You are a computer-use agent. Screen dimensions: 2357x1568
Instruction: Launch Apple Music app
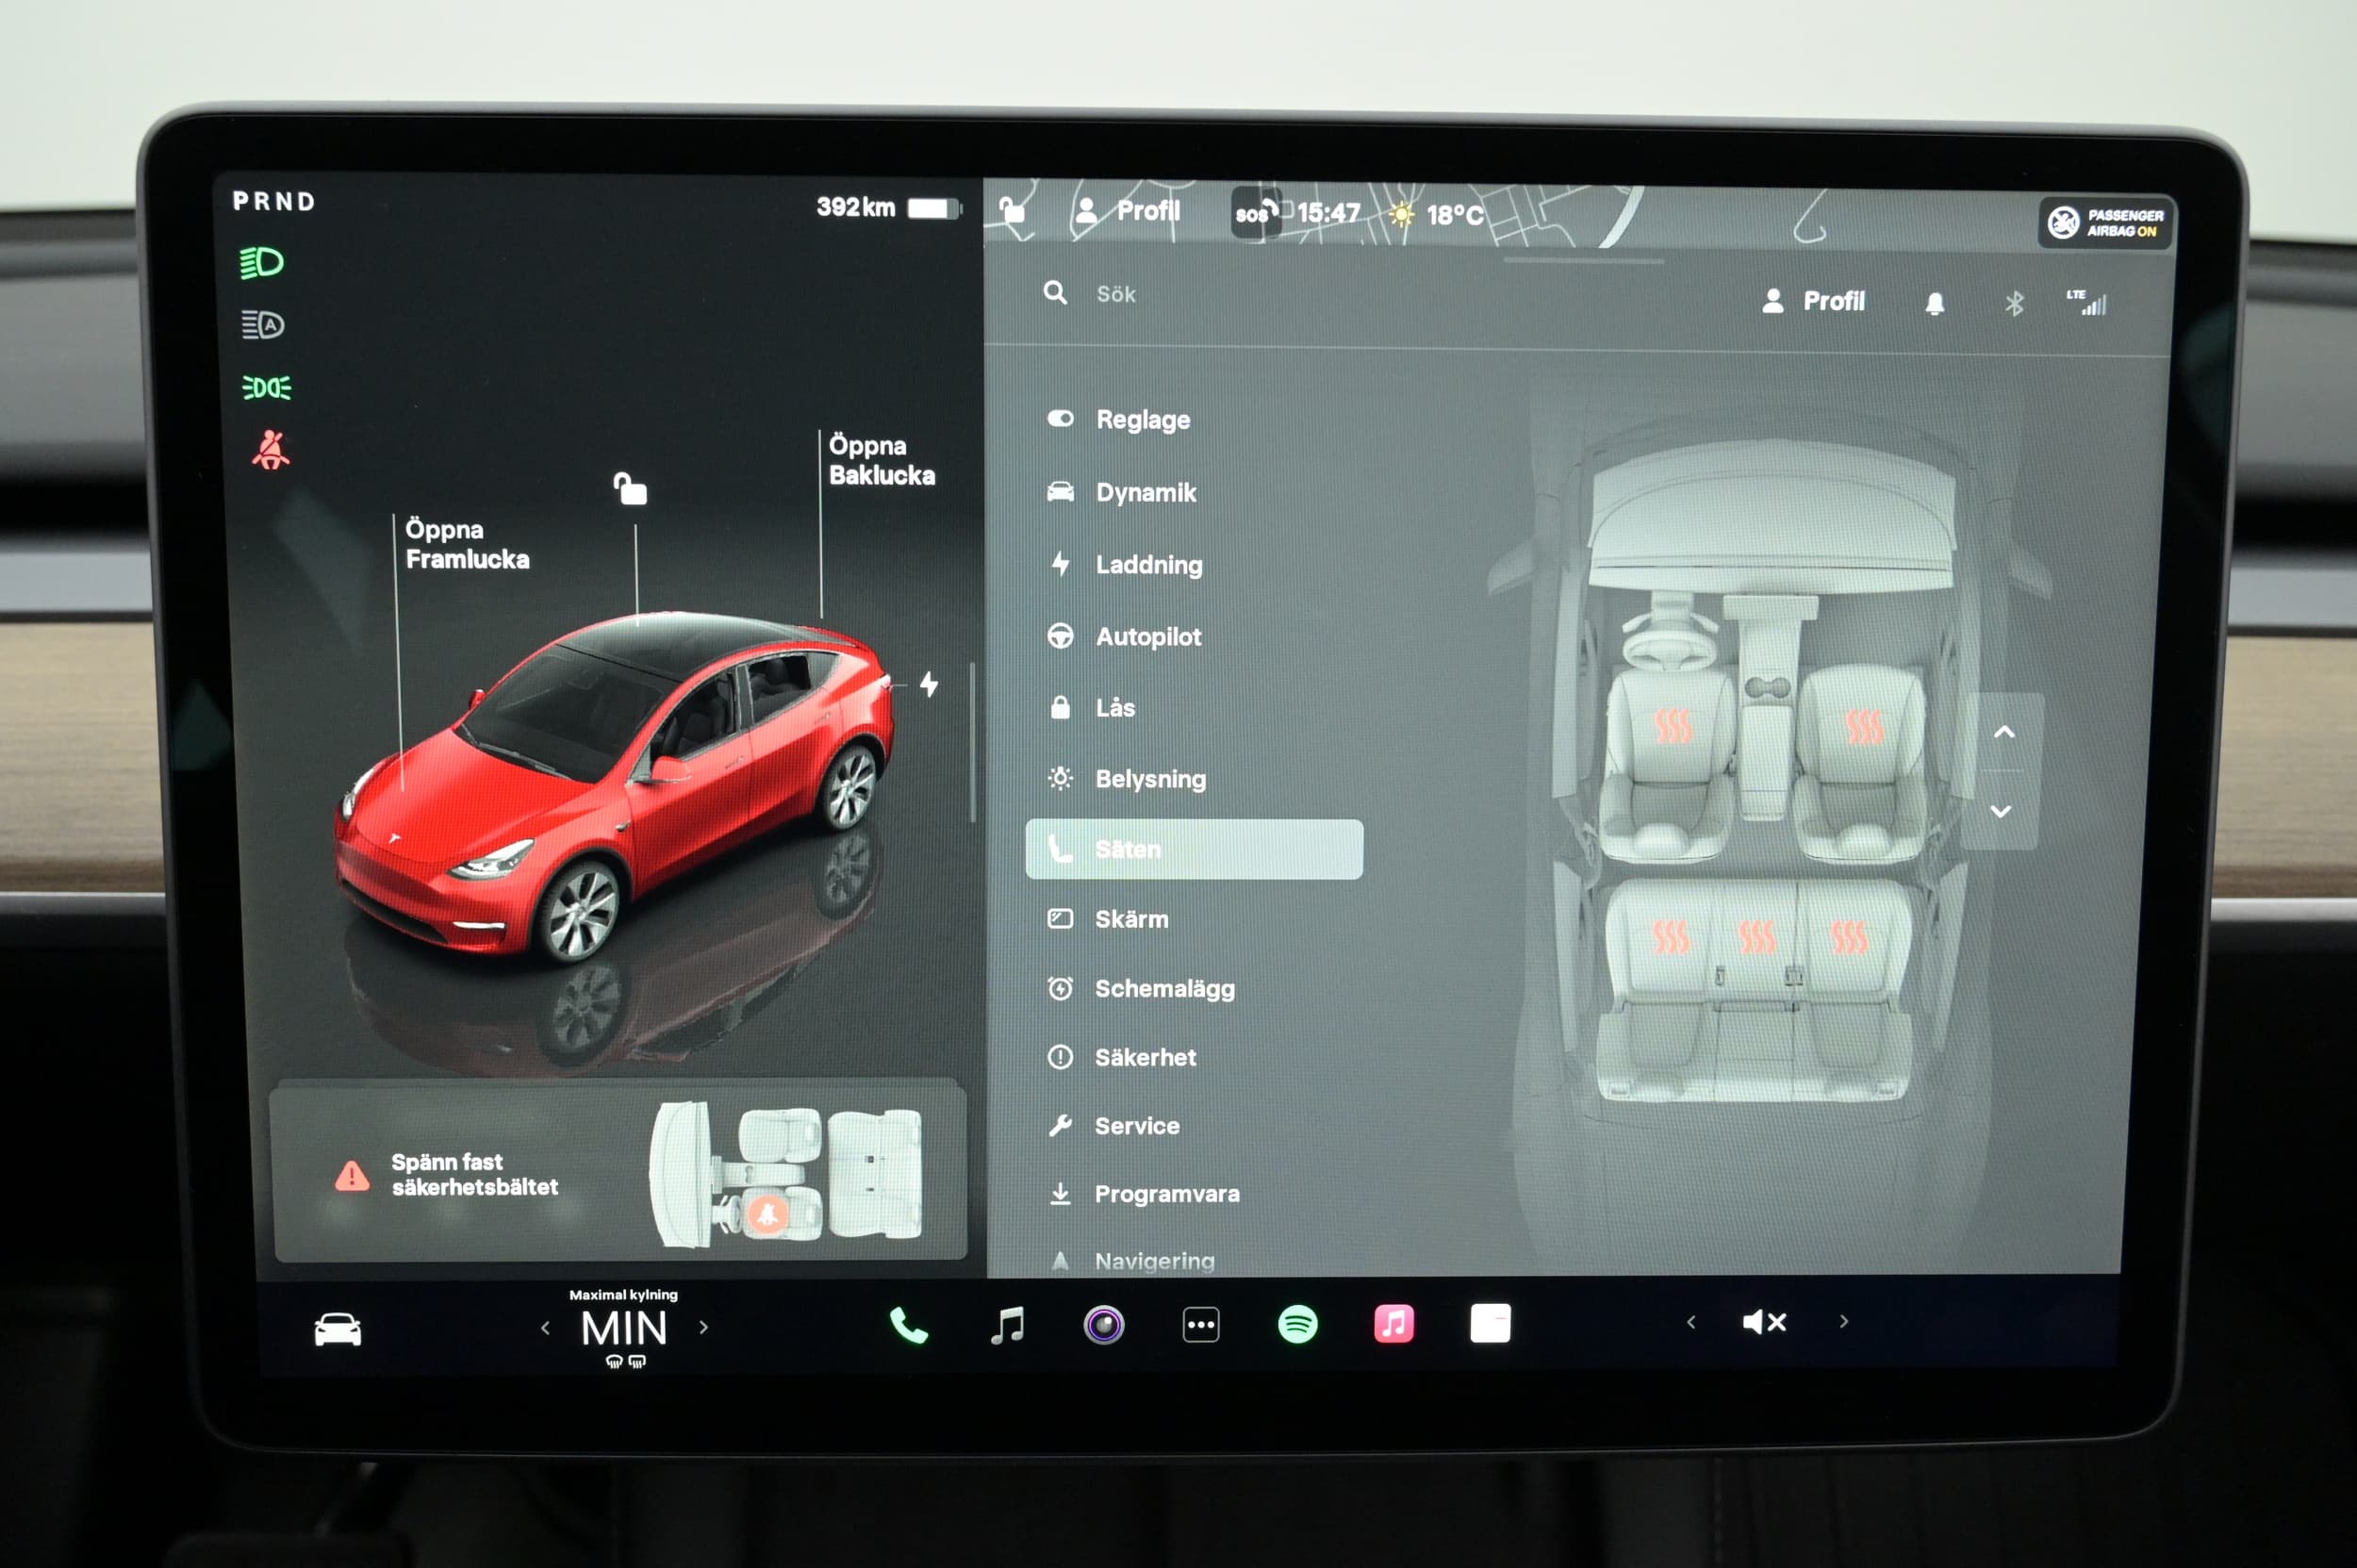tap(1393, 1323)
